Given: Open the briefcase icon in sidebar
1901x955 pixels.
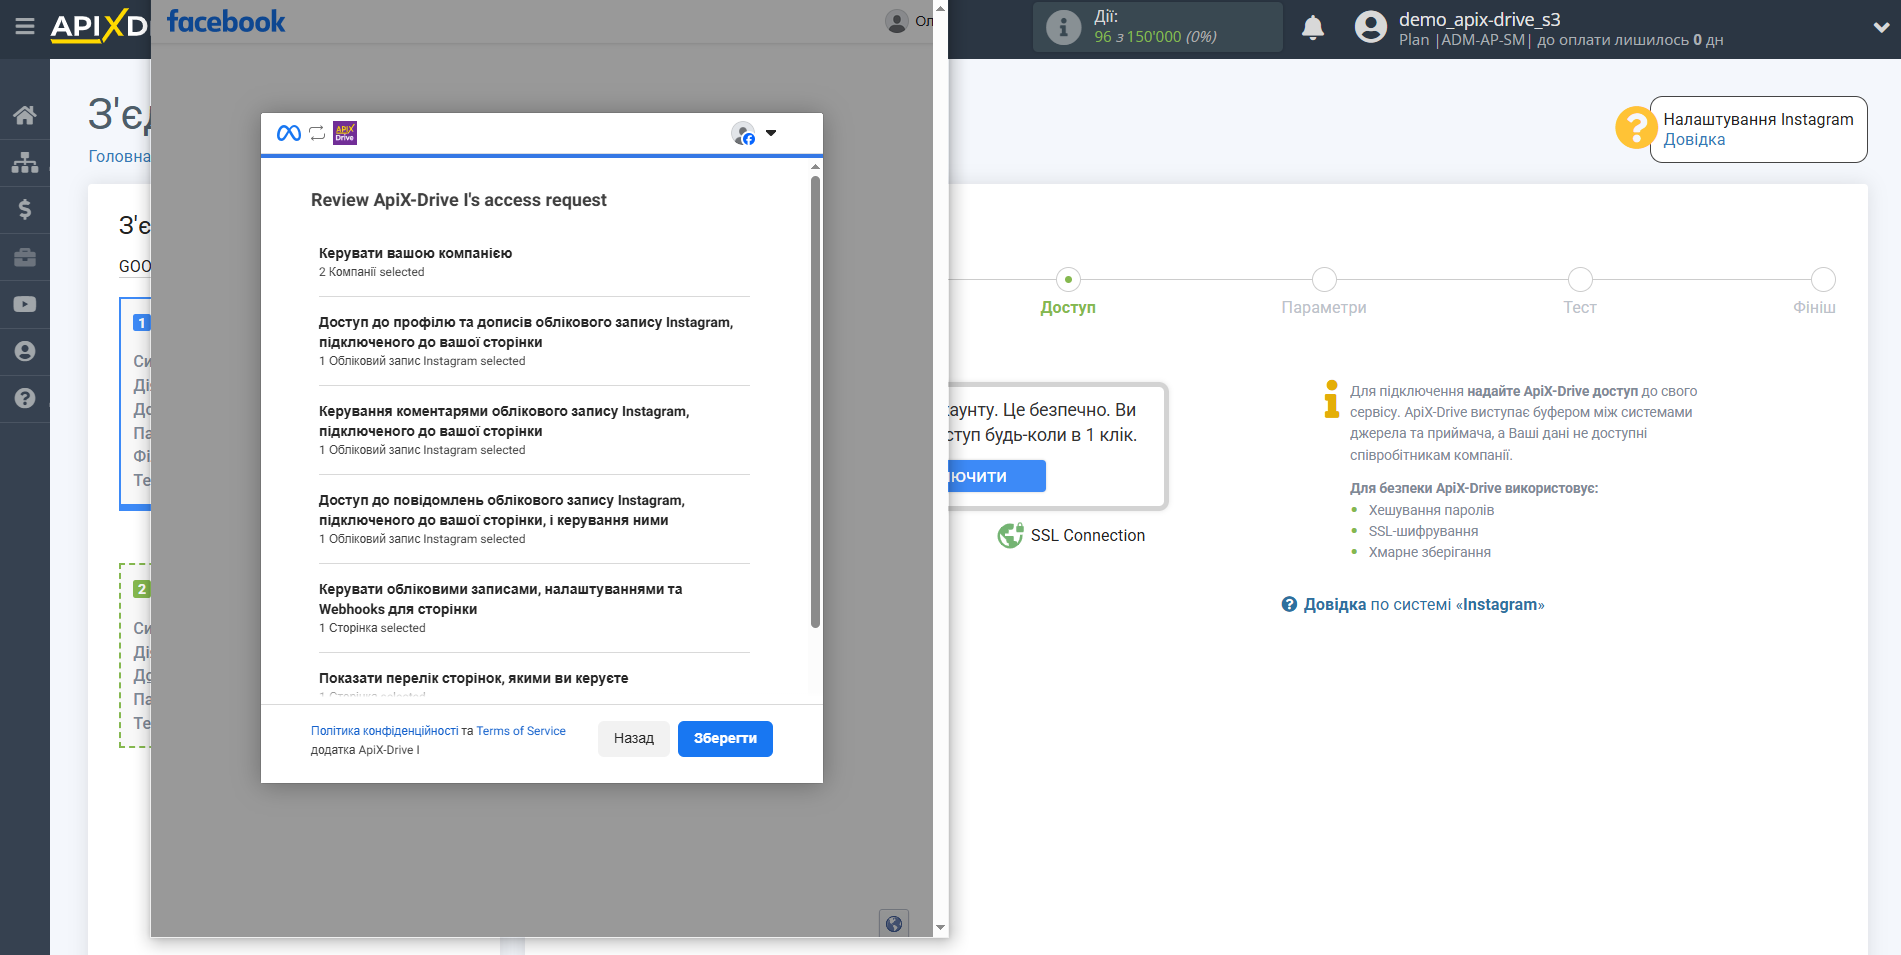Looking at the screenshot, I should [x=25, y=257].
